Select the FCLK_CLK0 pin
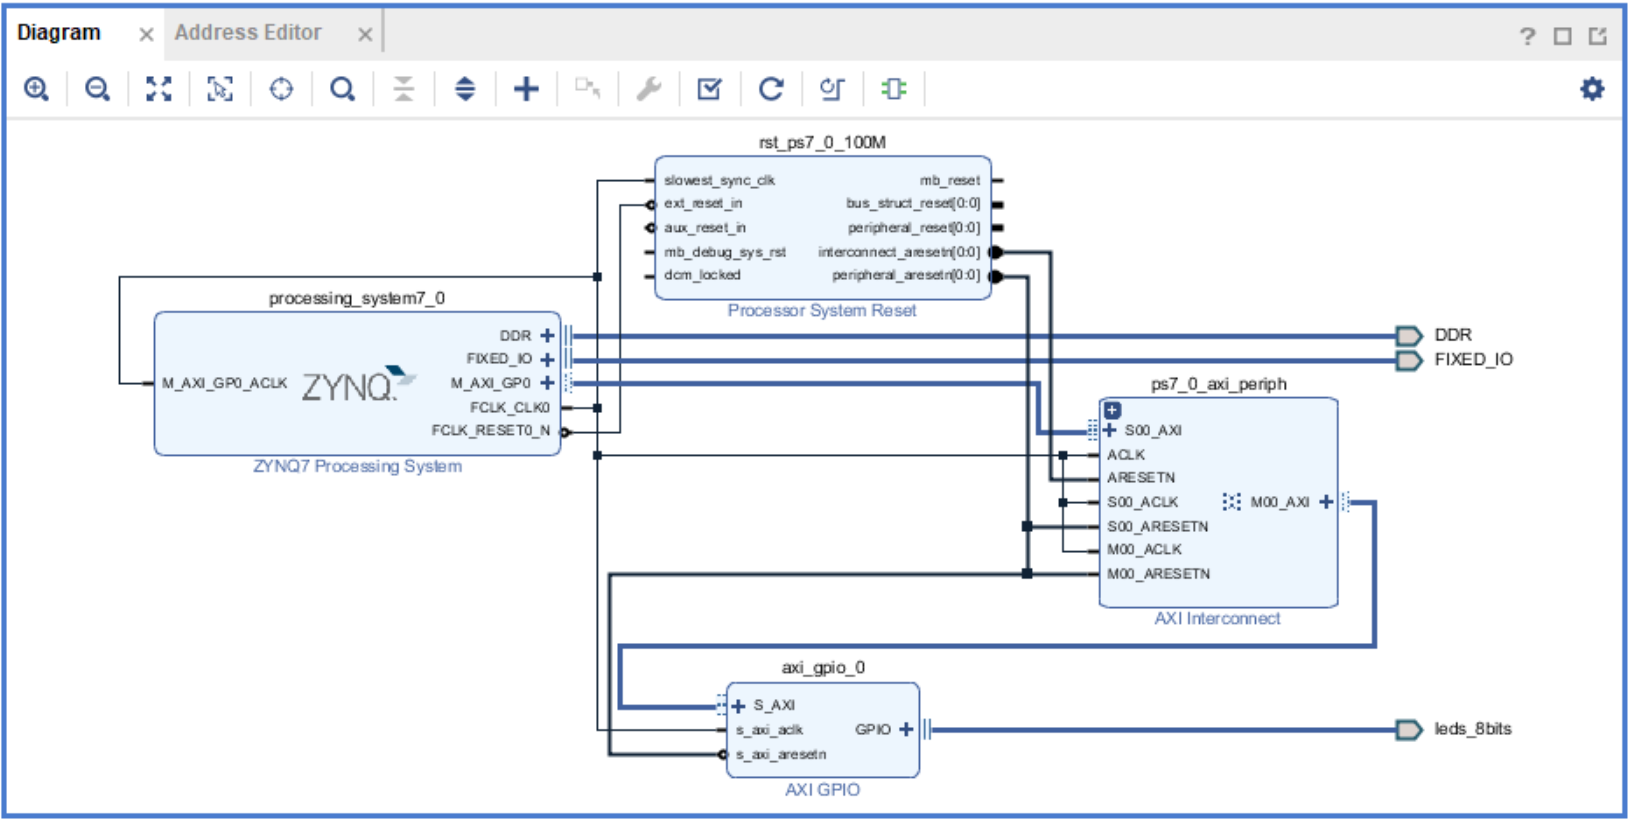 click(x=510, y=408)
